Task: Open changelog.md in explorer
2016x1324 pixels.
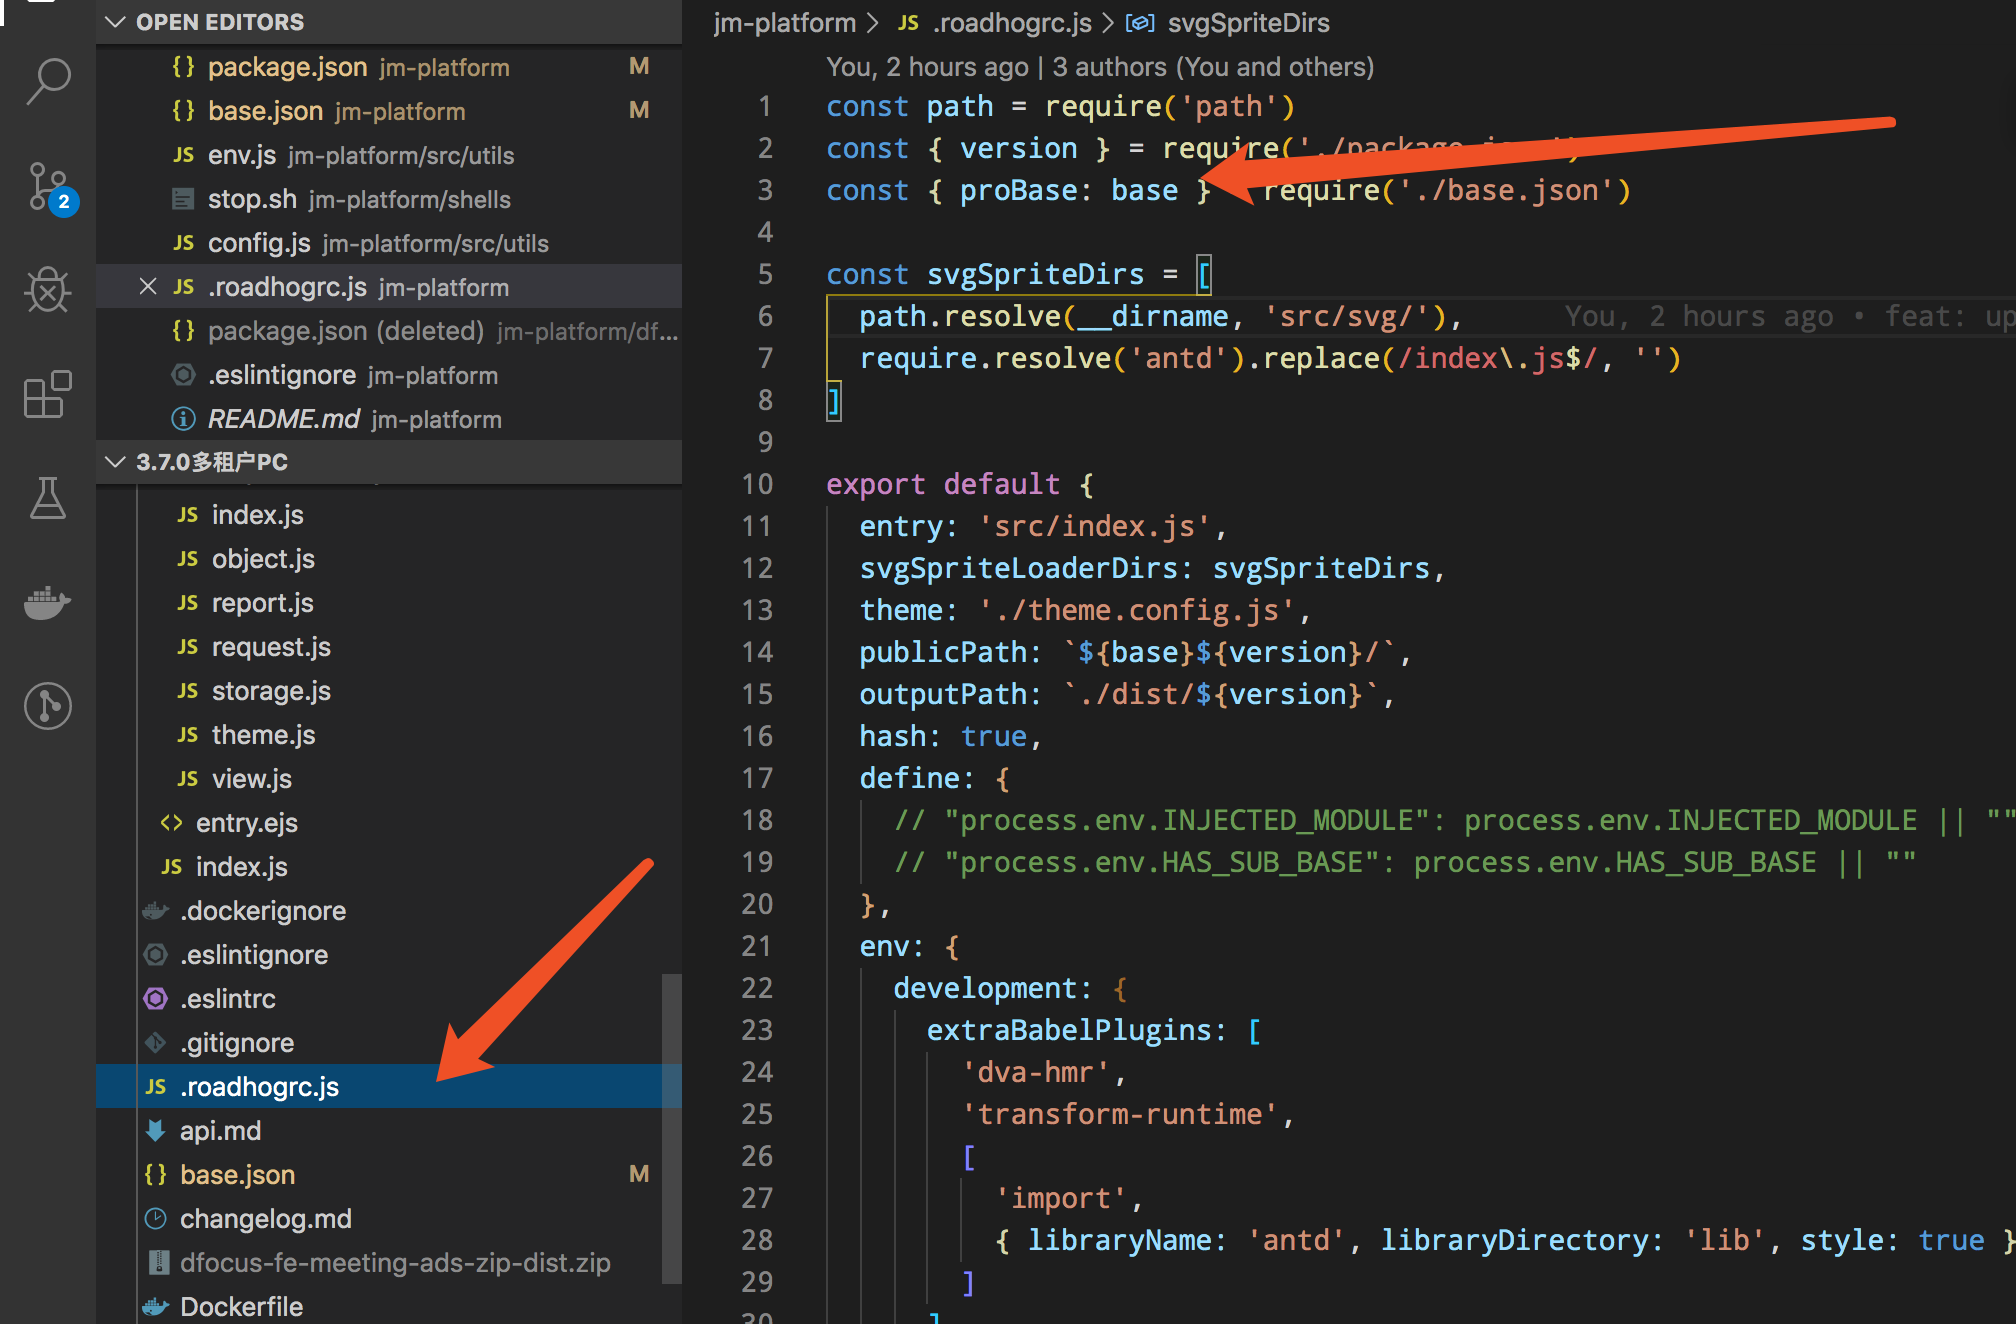Action: (389, 1219)
